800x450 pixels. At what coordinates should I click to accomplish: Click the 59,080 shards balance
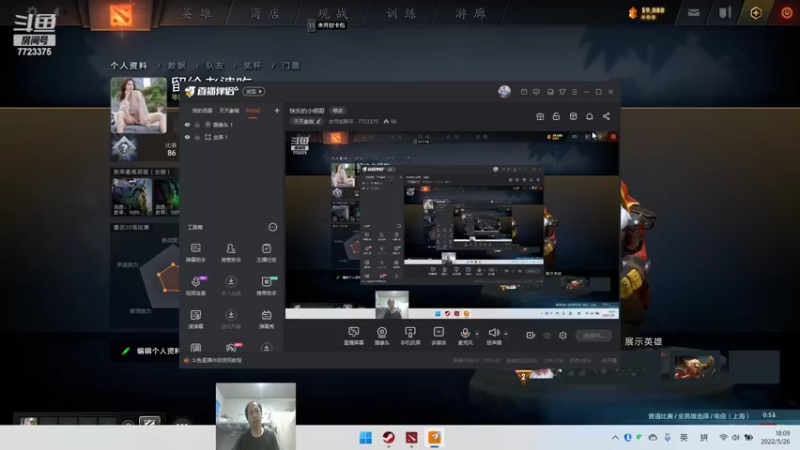tap(653, 10)
